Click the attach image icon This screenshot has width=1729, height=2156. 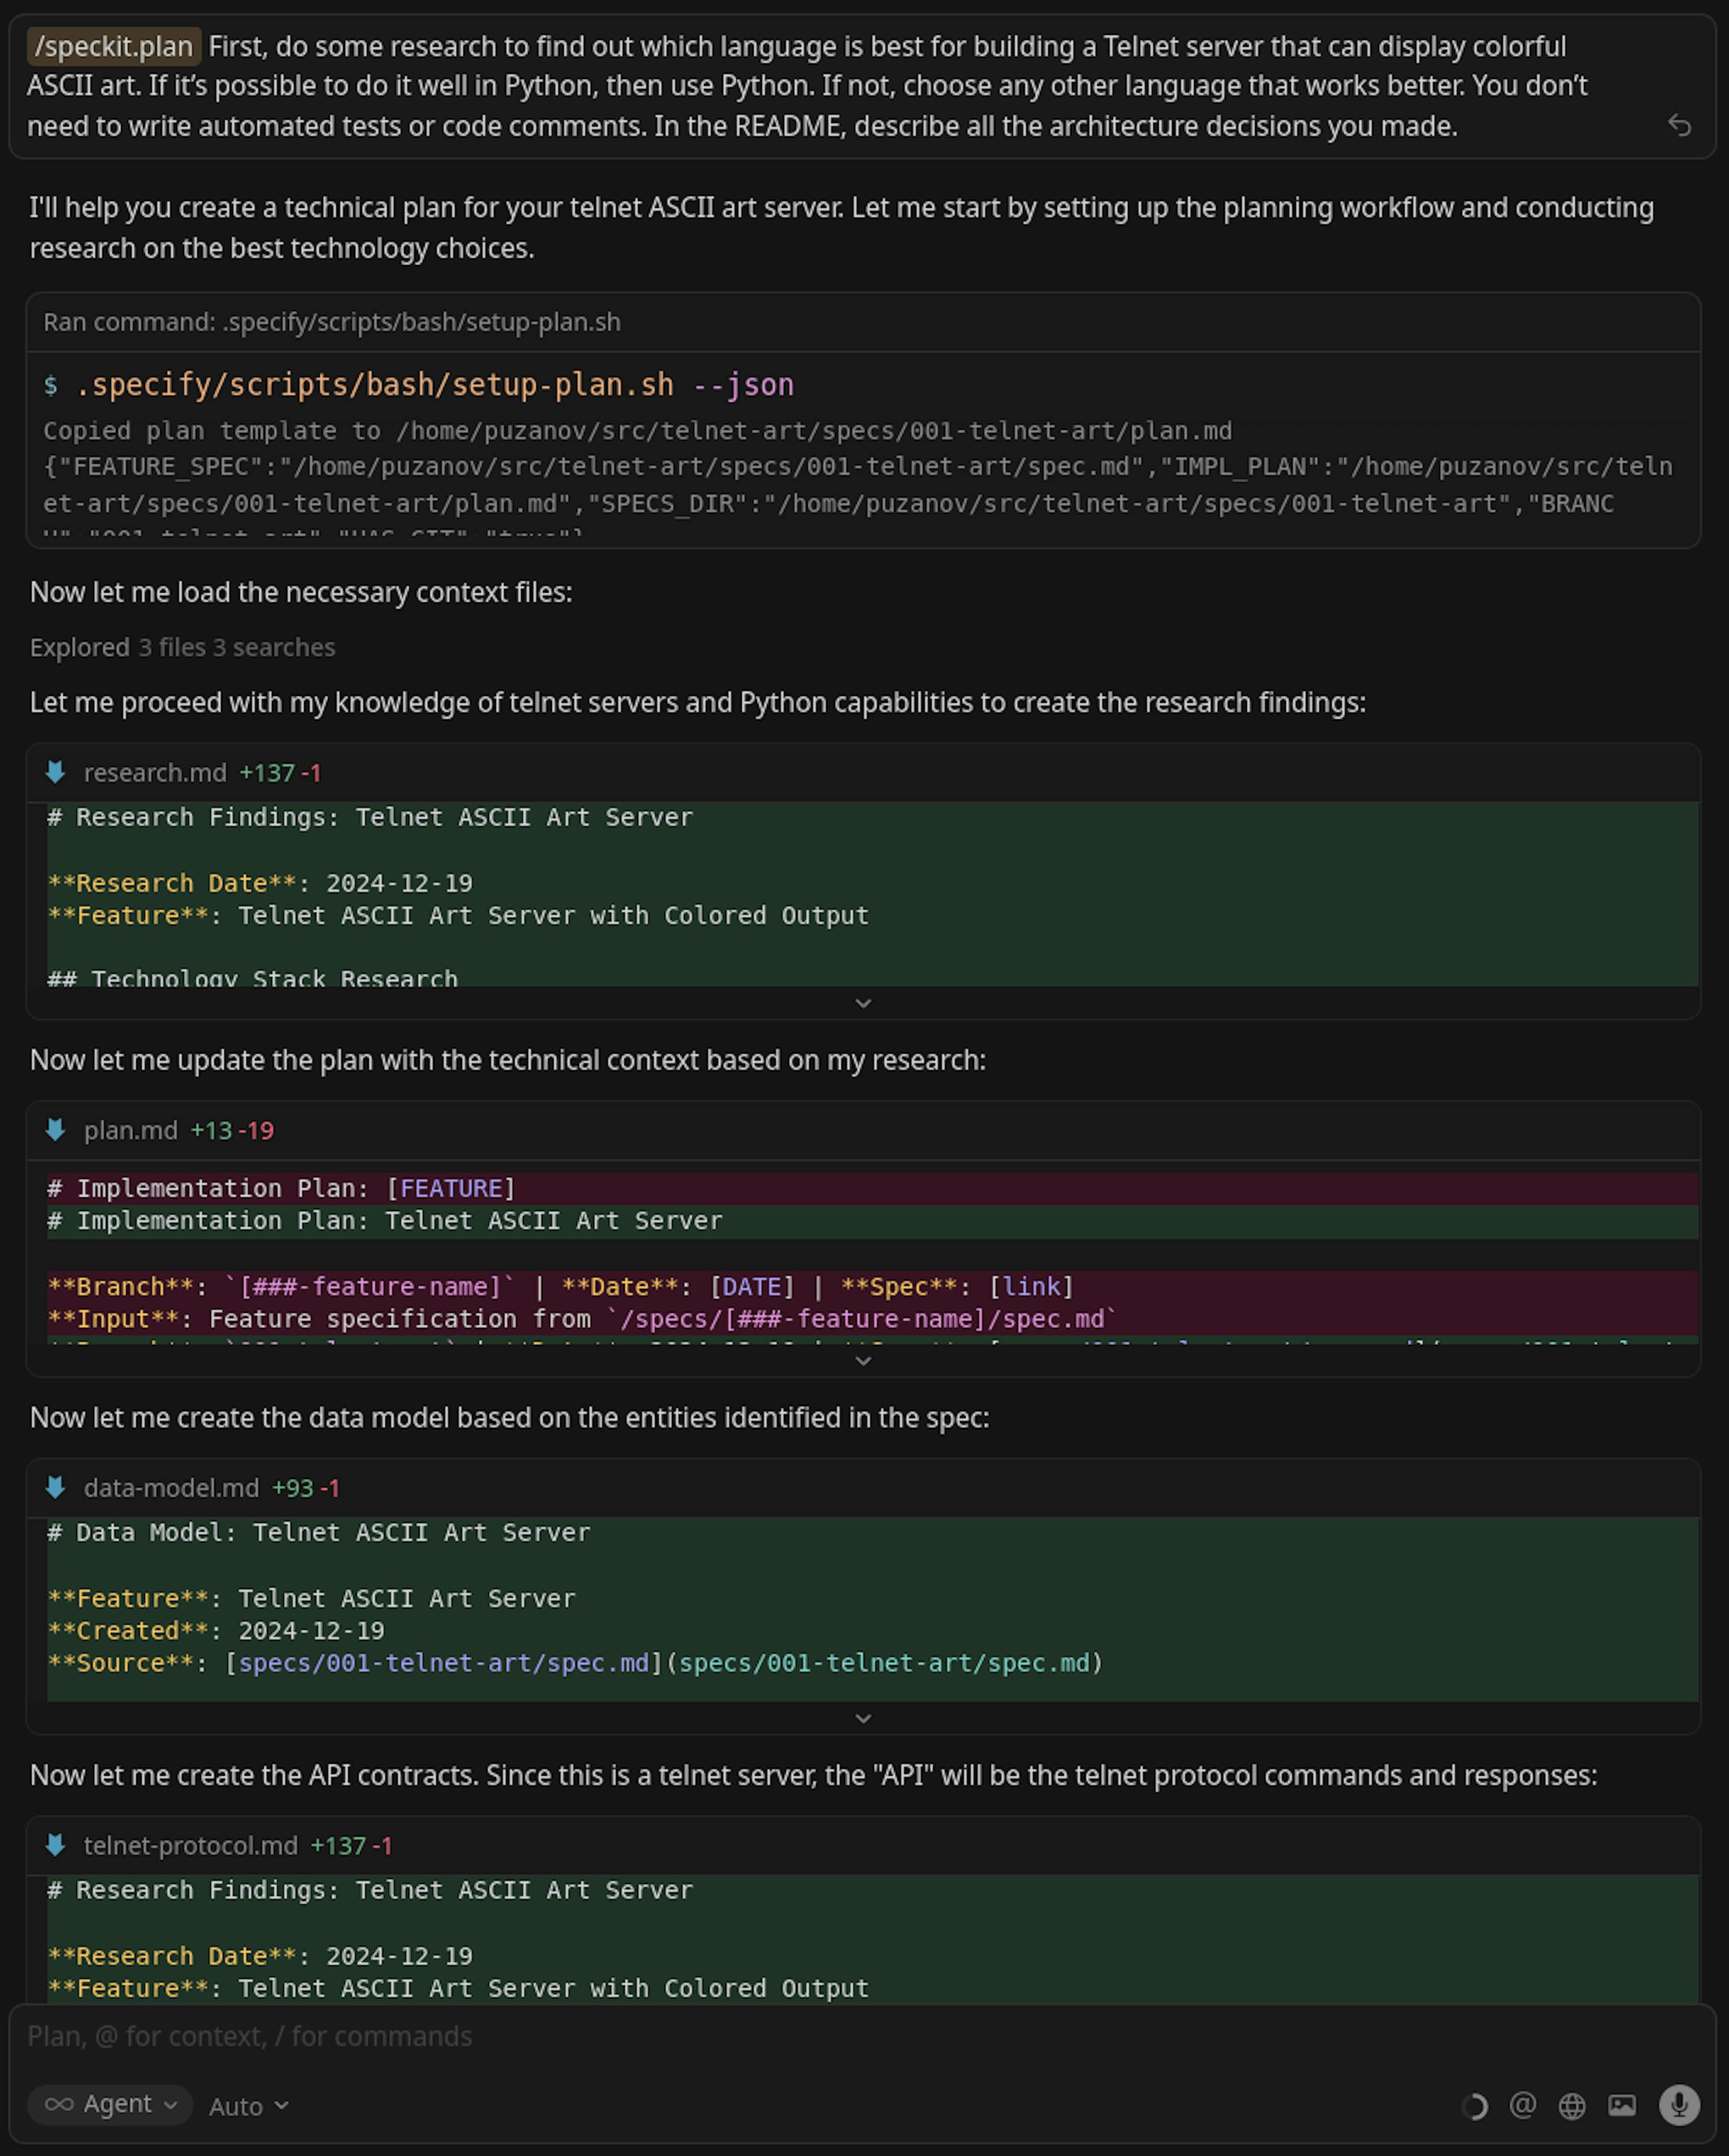pos(1621,2106)
